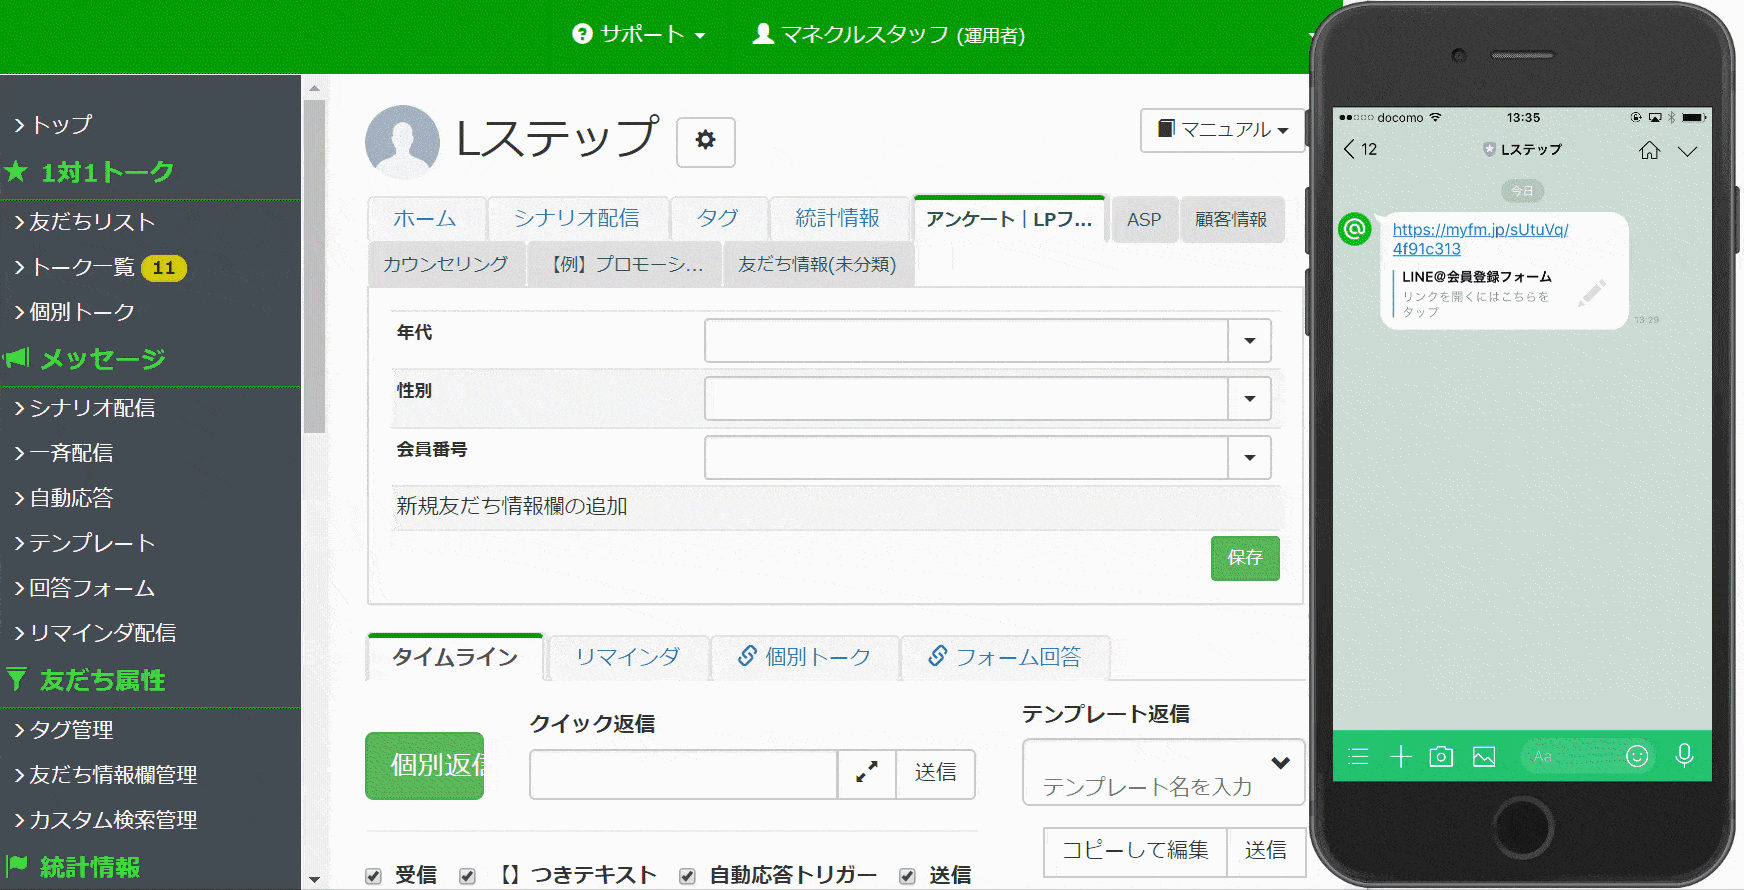Open the 顧客情報 tab
1744x890 pixels.
(1231, 219)
